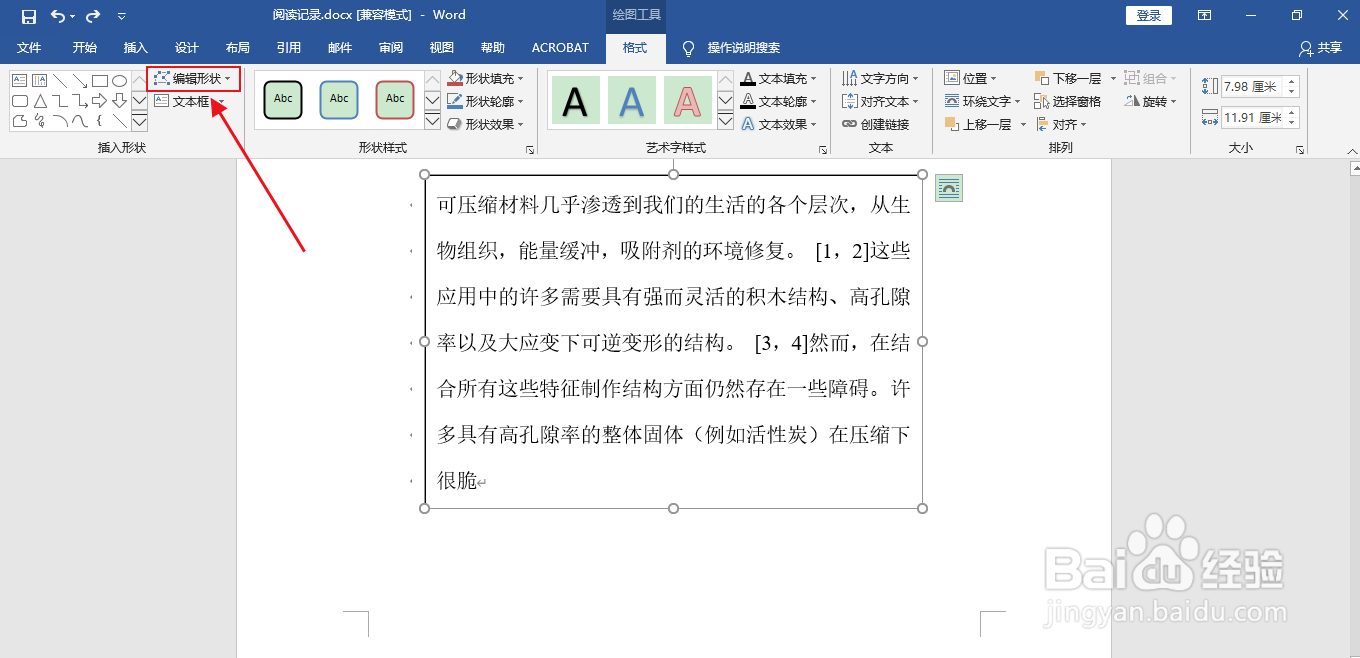This screenshot has width=1360, height=658.
Task: Open 文本效果 text effects menu
Action: pyautogui.click(x=778, y=124)
